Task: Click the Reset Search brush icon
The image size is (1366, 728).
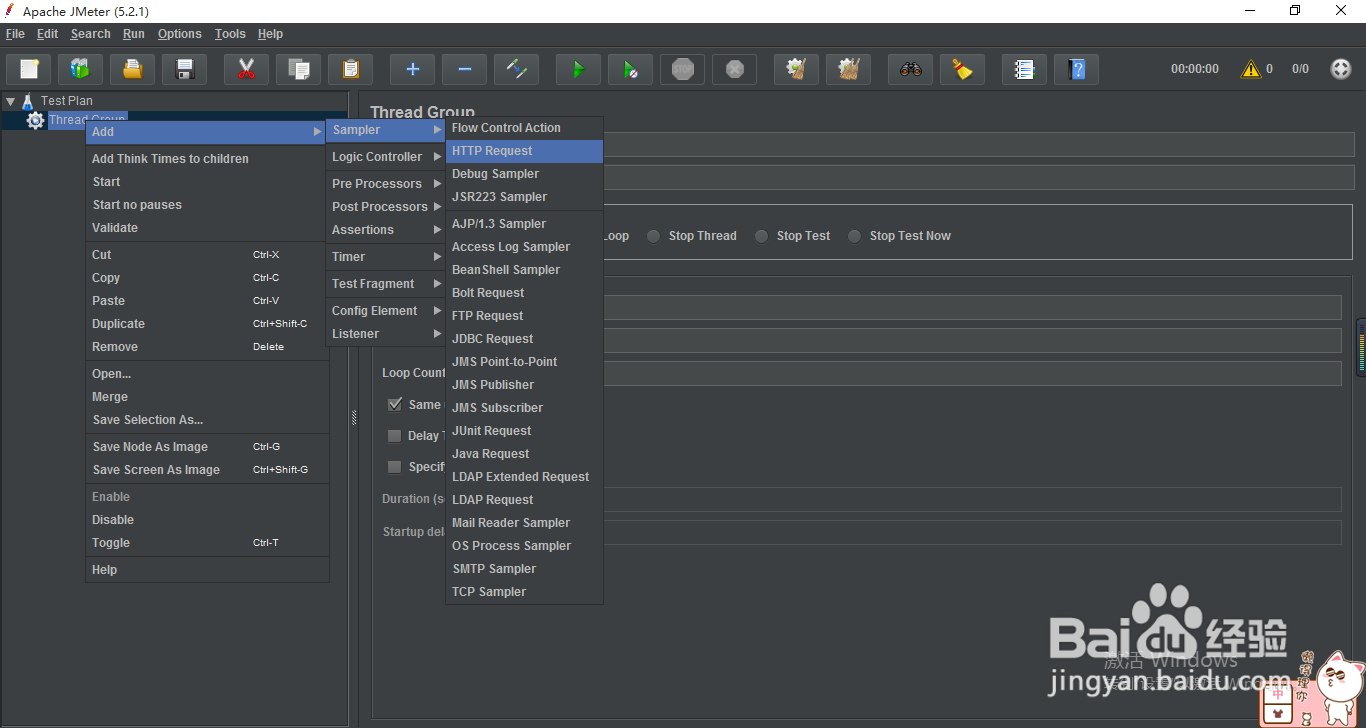Action: (x=963, y=69)
